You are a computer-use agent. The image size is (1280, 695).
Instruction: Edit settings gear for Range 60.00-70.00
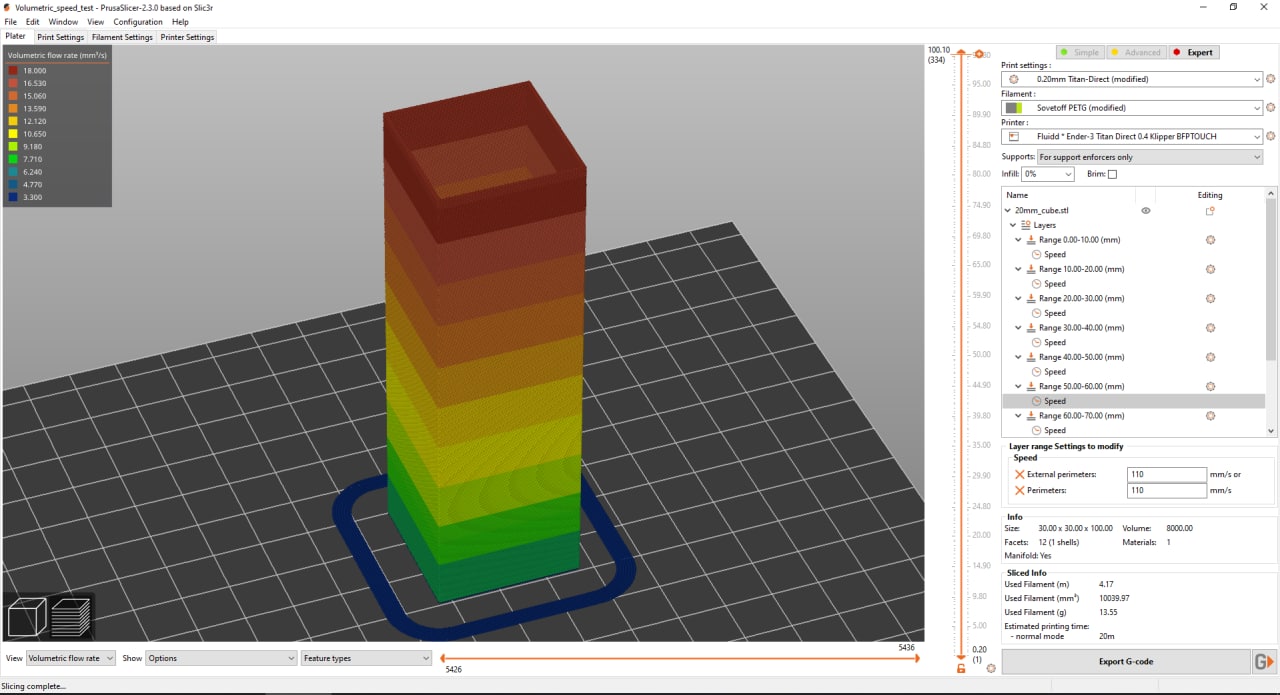[1210, 415]
